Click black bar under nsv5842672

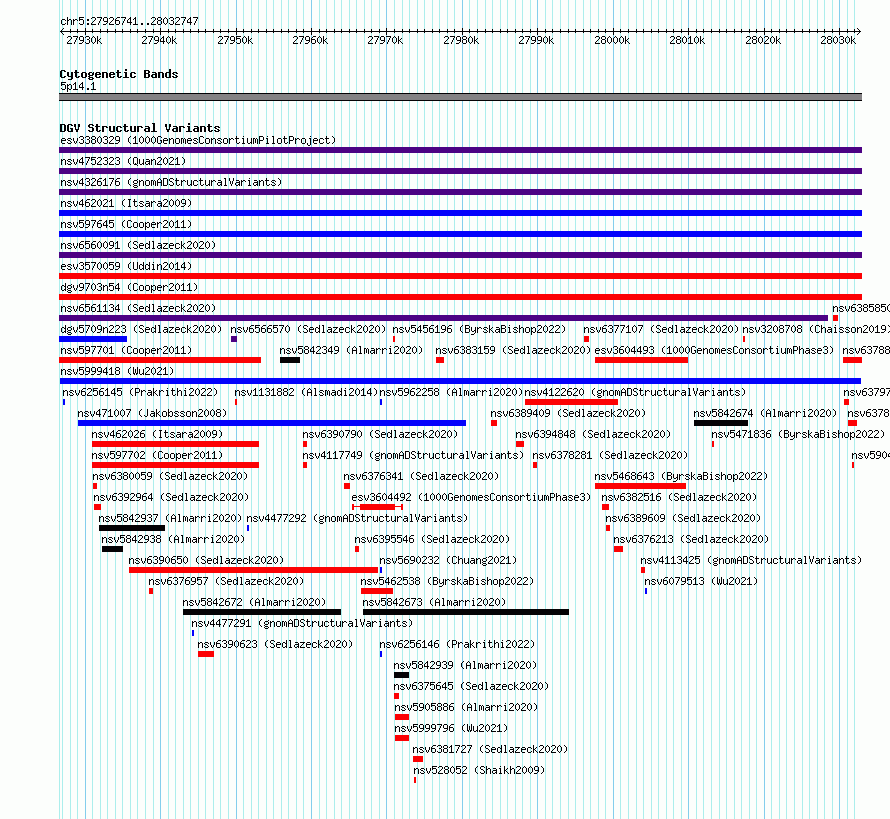click(262, 612)
